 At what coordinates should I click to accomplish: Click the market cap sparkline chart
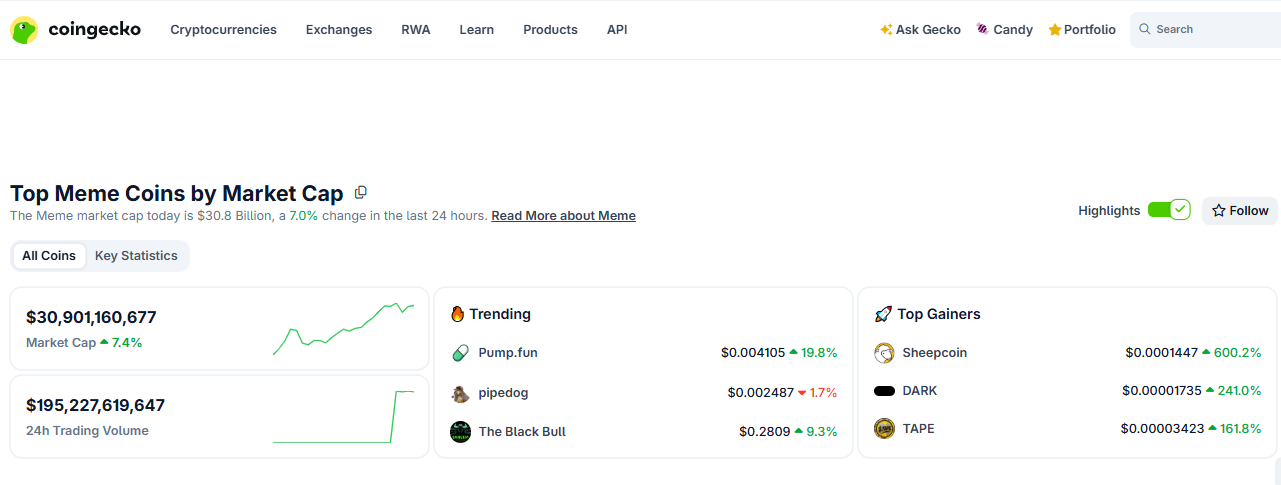343,329
